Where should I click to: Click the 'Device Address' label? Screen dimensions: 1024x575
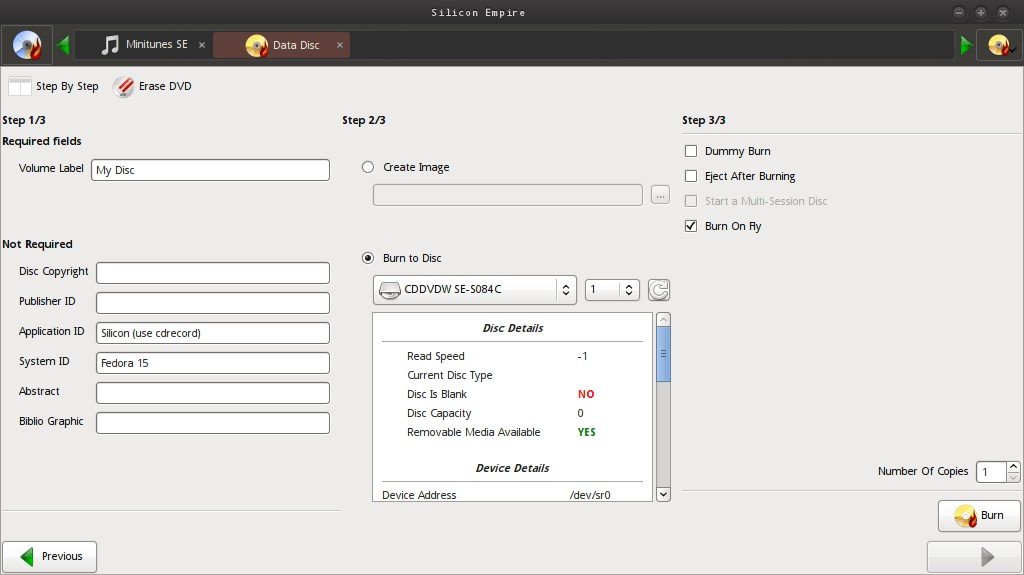point(419,495)
